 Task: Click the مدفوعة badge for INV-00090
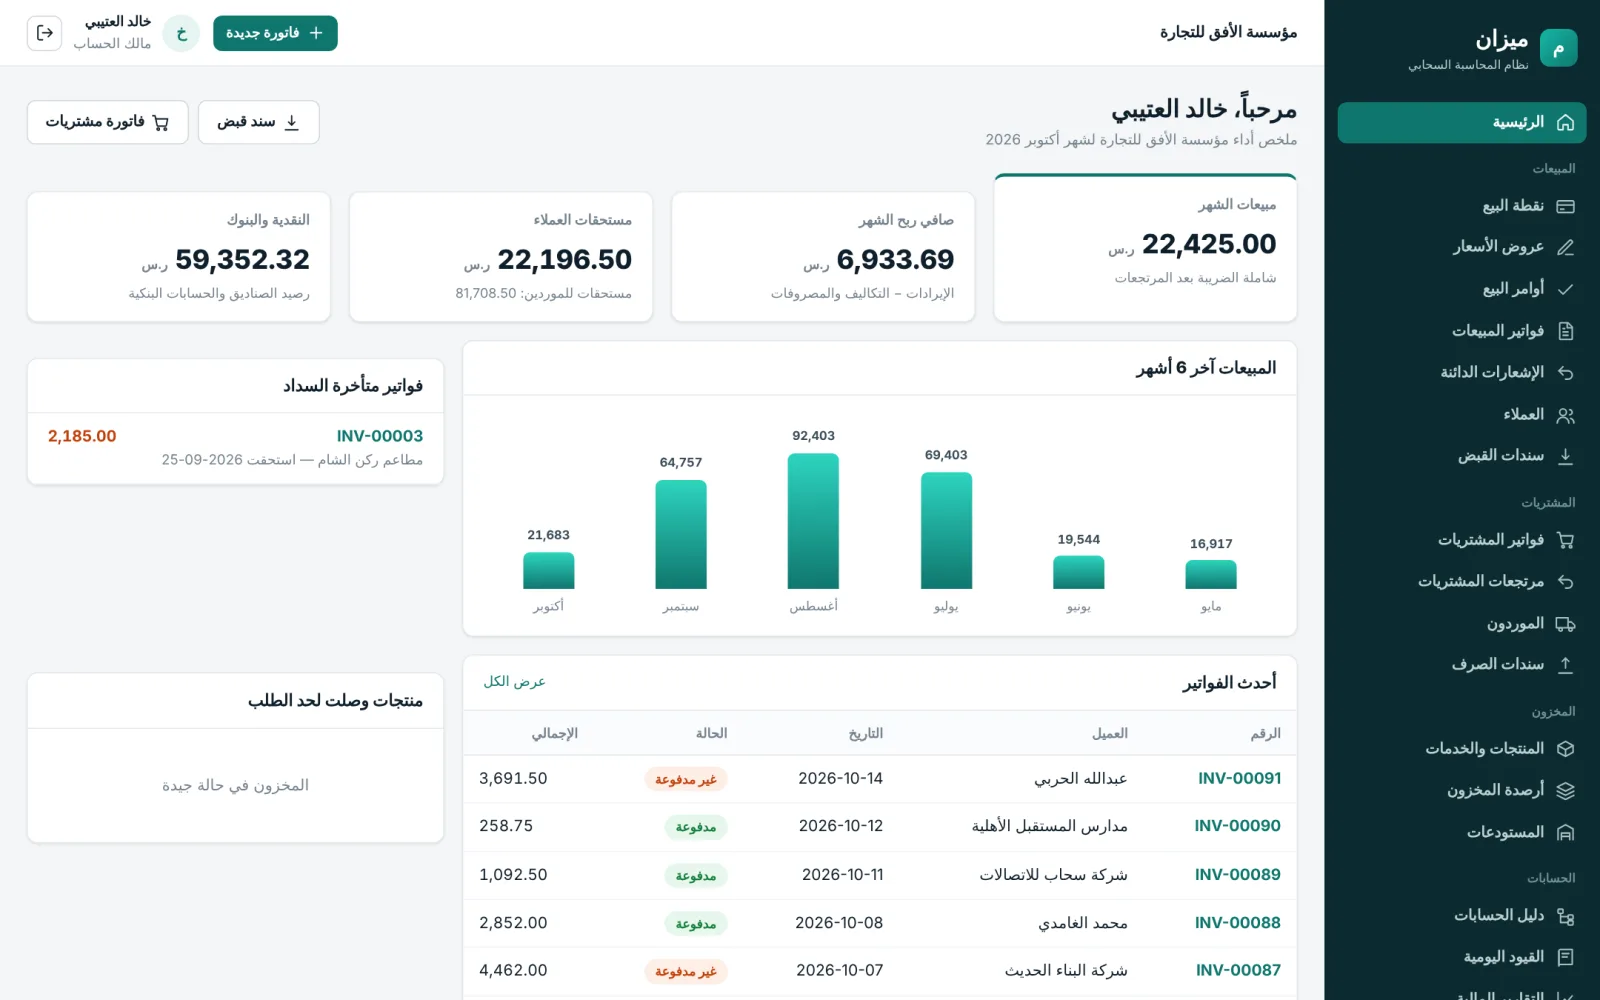tap(695, 828)
